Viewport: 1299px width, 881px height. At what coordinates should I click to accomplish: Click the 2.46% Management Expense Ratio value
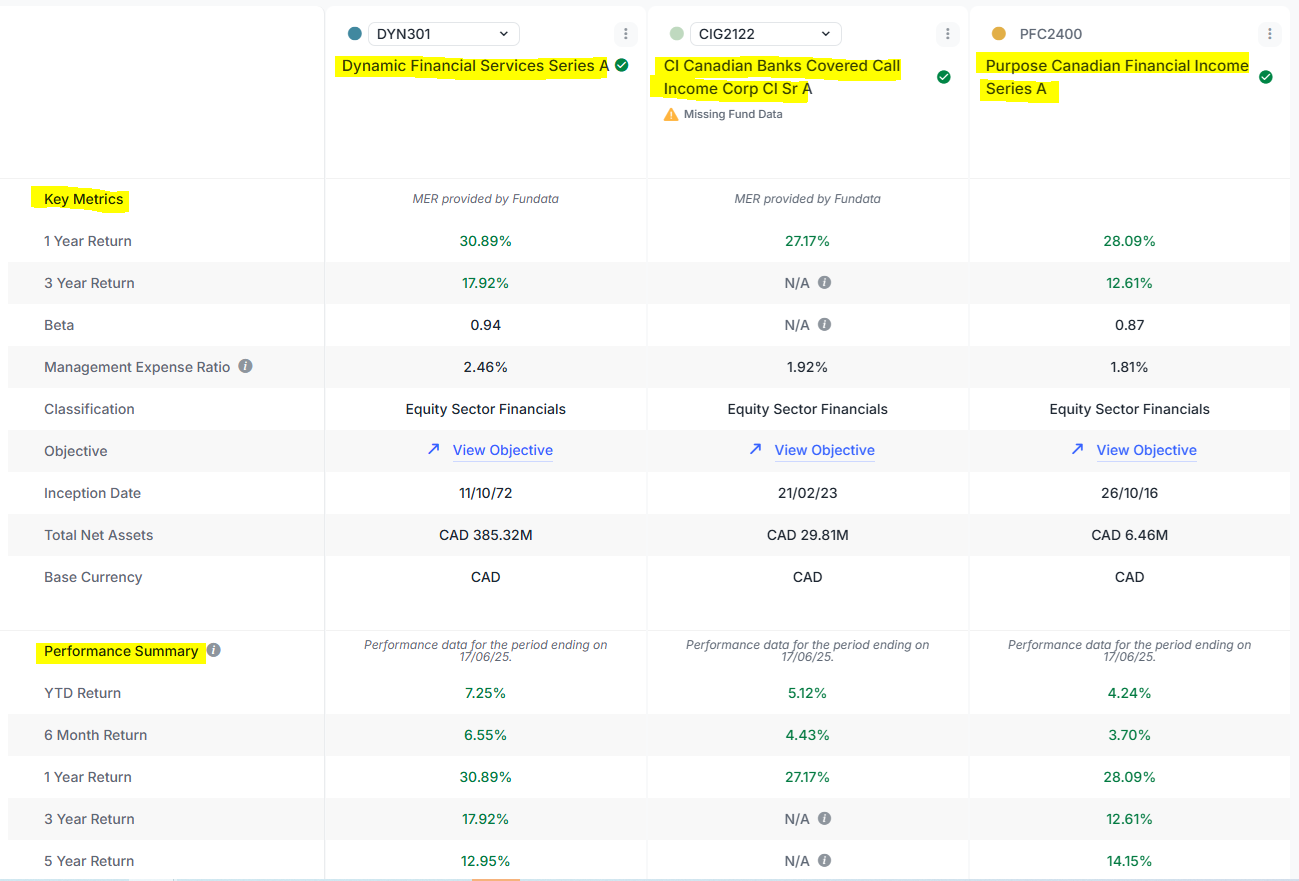click(x=486, y=367)
